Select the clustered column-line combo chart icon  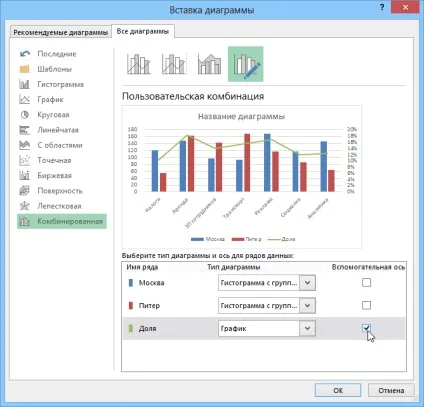click(139, 64)
